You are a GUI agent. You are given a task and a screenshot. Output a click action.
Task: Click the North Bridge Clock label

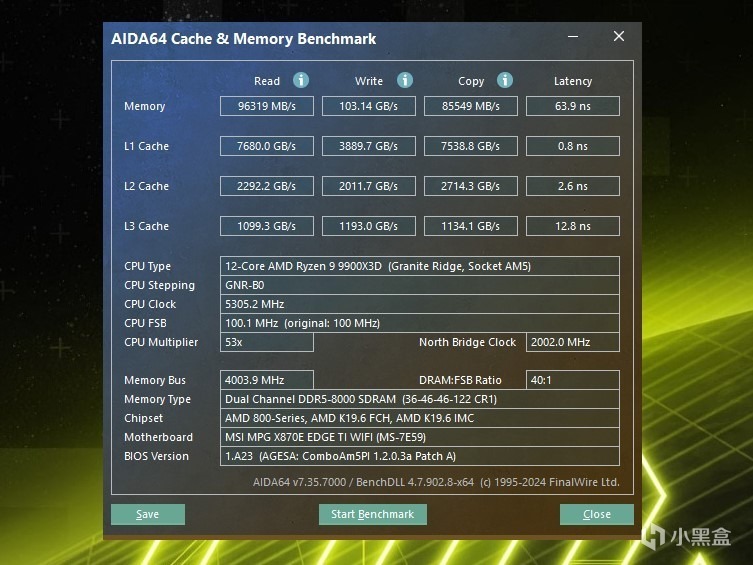[467, 342]
